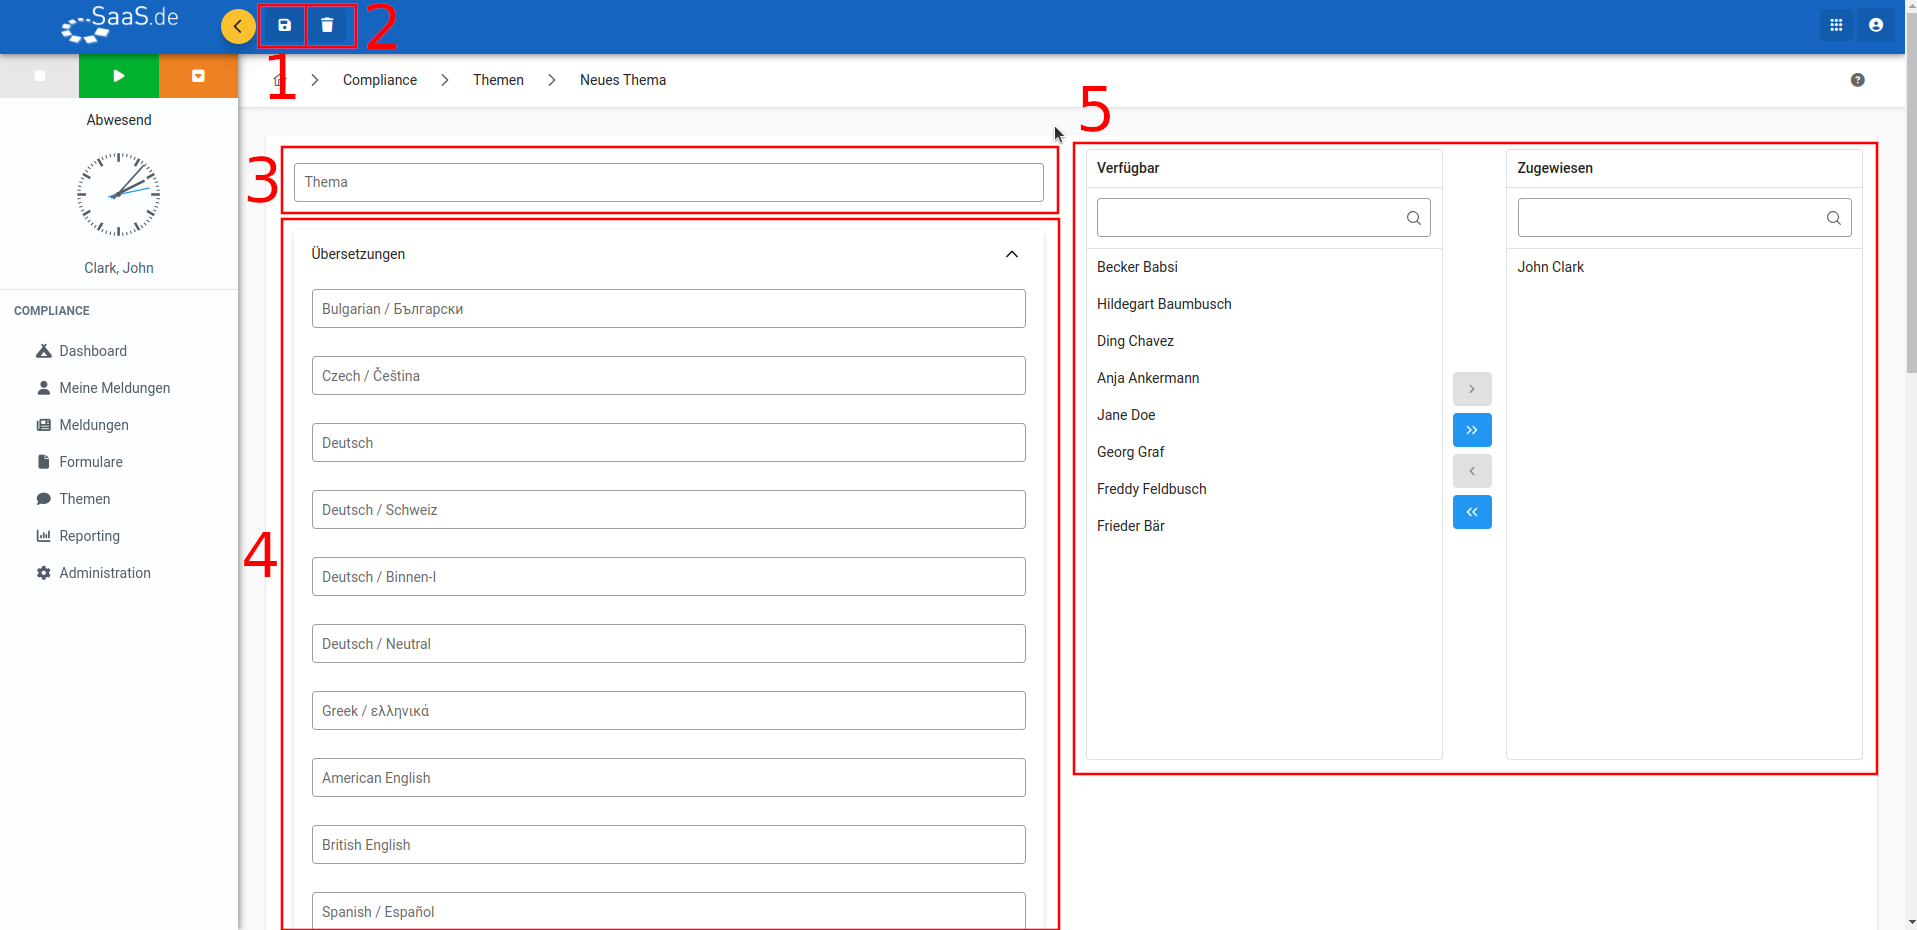The image size is (1917, 930).
Task: Open the user account menu
Action: (1876, 25)
